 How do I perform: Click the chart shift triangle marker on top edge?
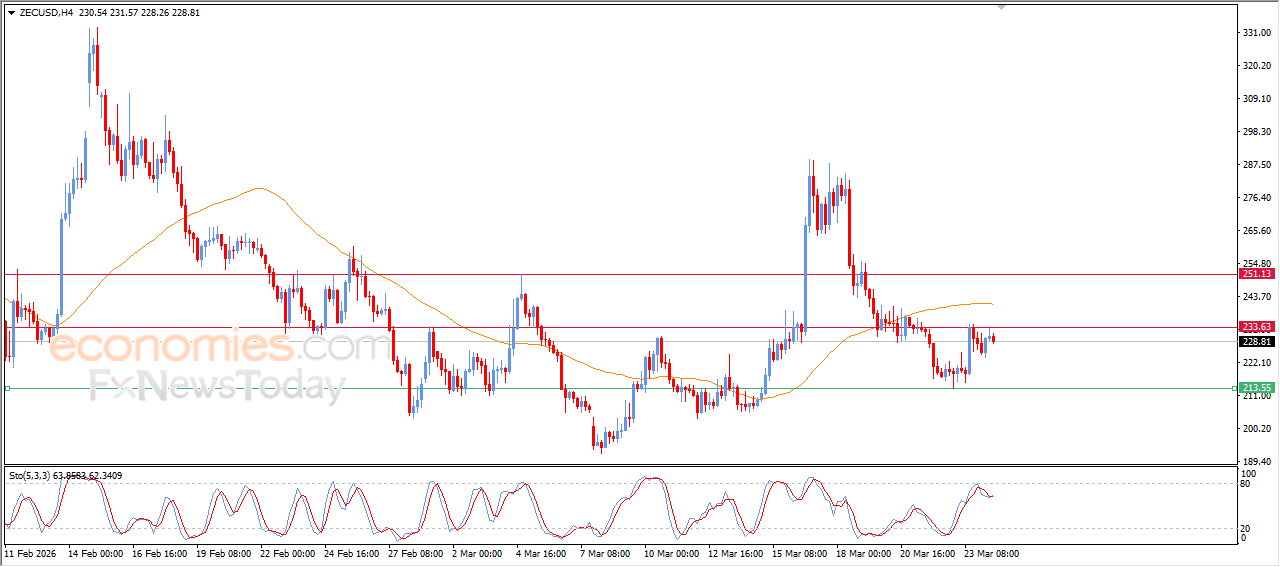tap(1001, 6)
